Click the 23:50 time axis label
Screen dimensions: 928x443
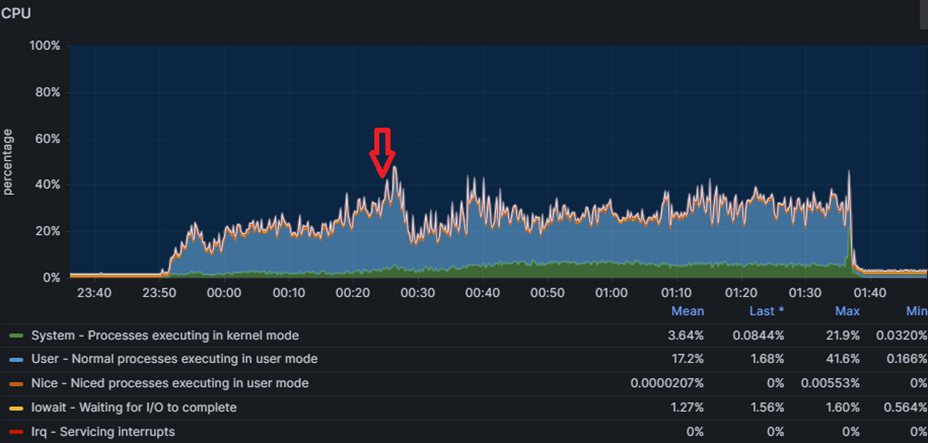pyautogui.click(x=159, y=293)
